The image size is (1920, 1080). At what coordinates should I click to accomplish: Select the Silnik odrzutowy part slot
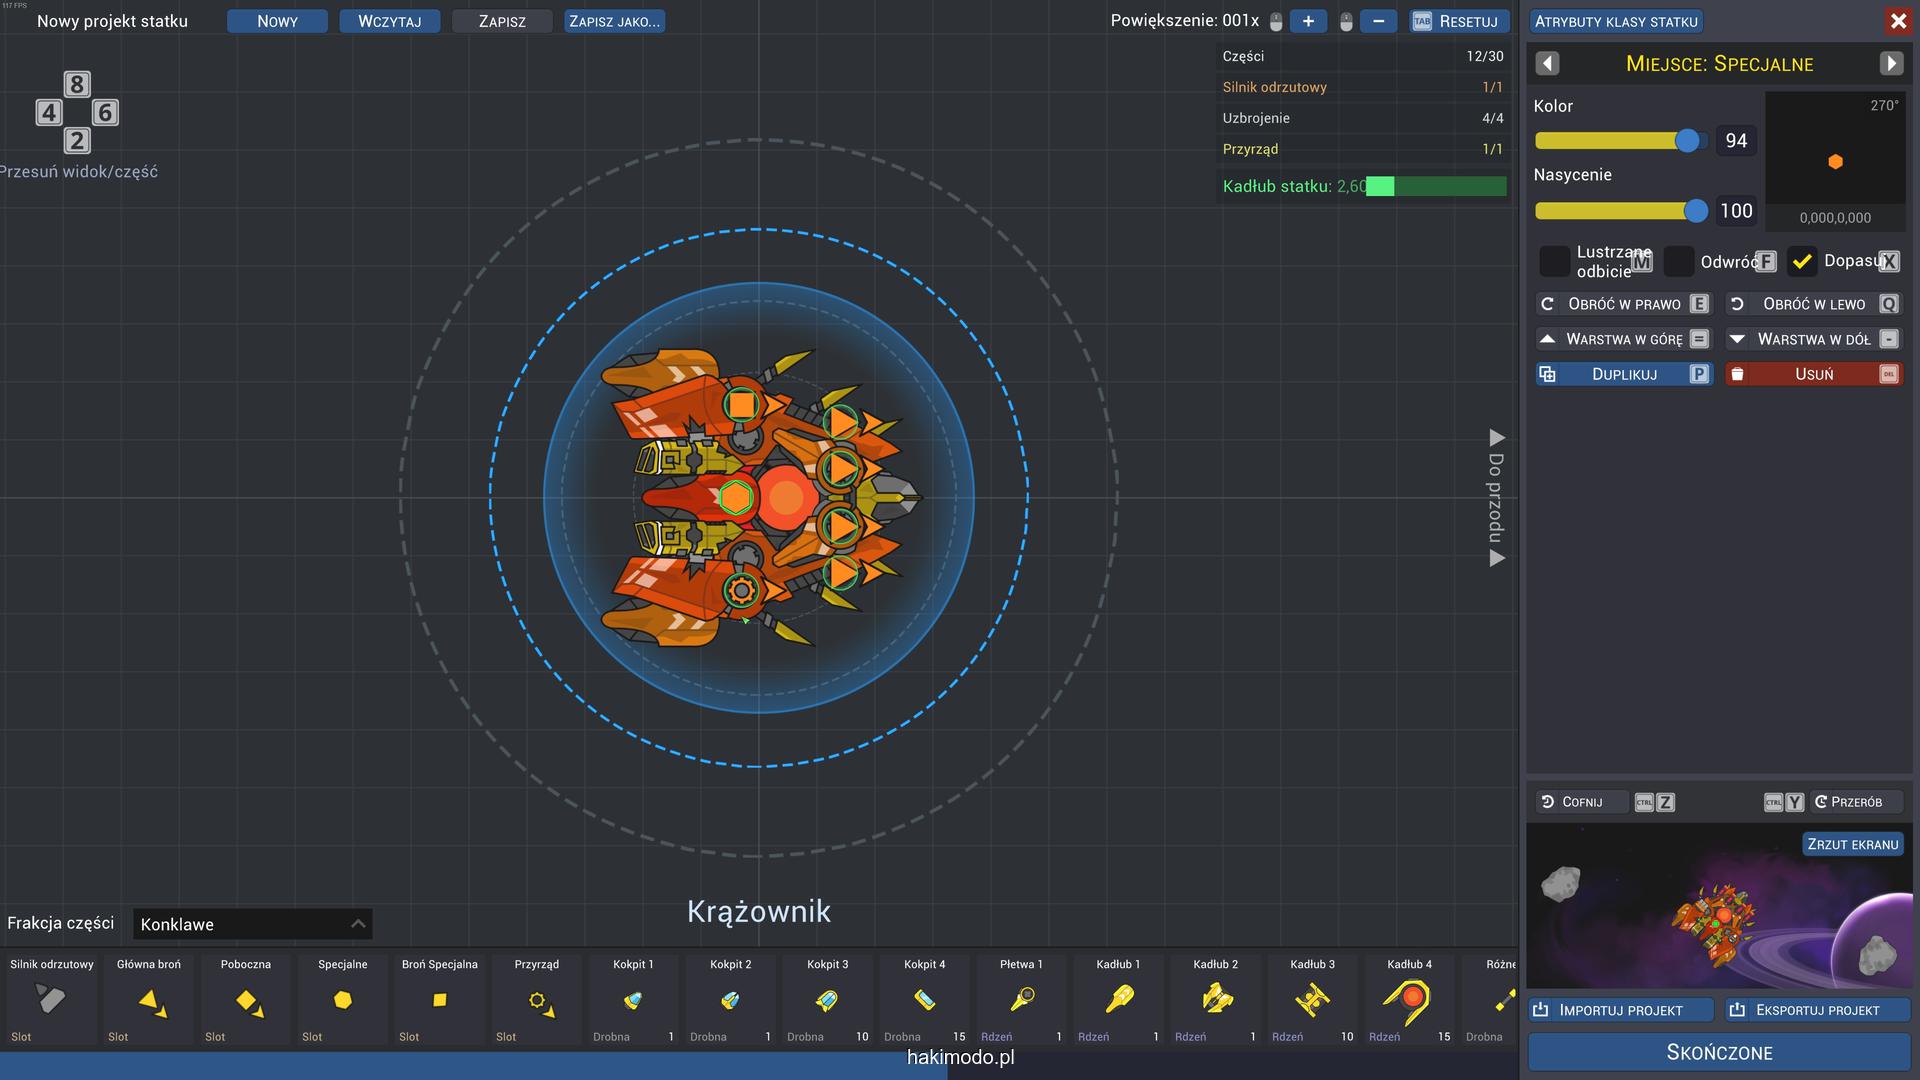(x=51, y=999)
